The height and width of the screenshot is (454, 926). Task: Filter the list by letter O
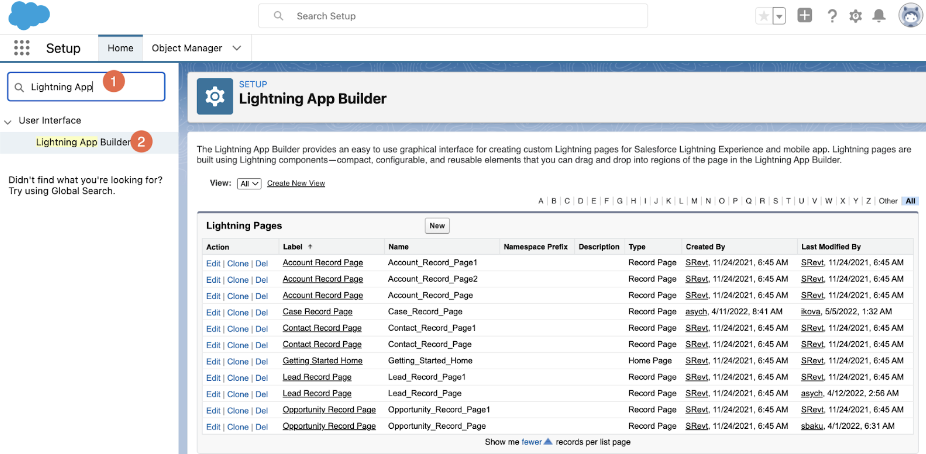(722, 201)
